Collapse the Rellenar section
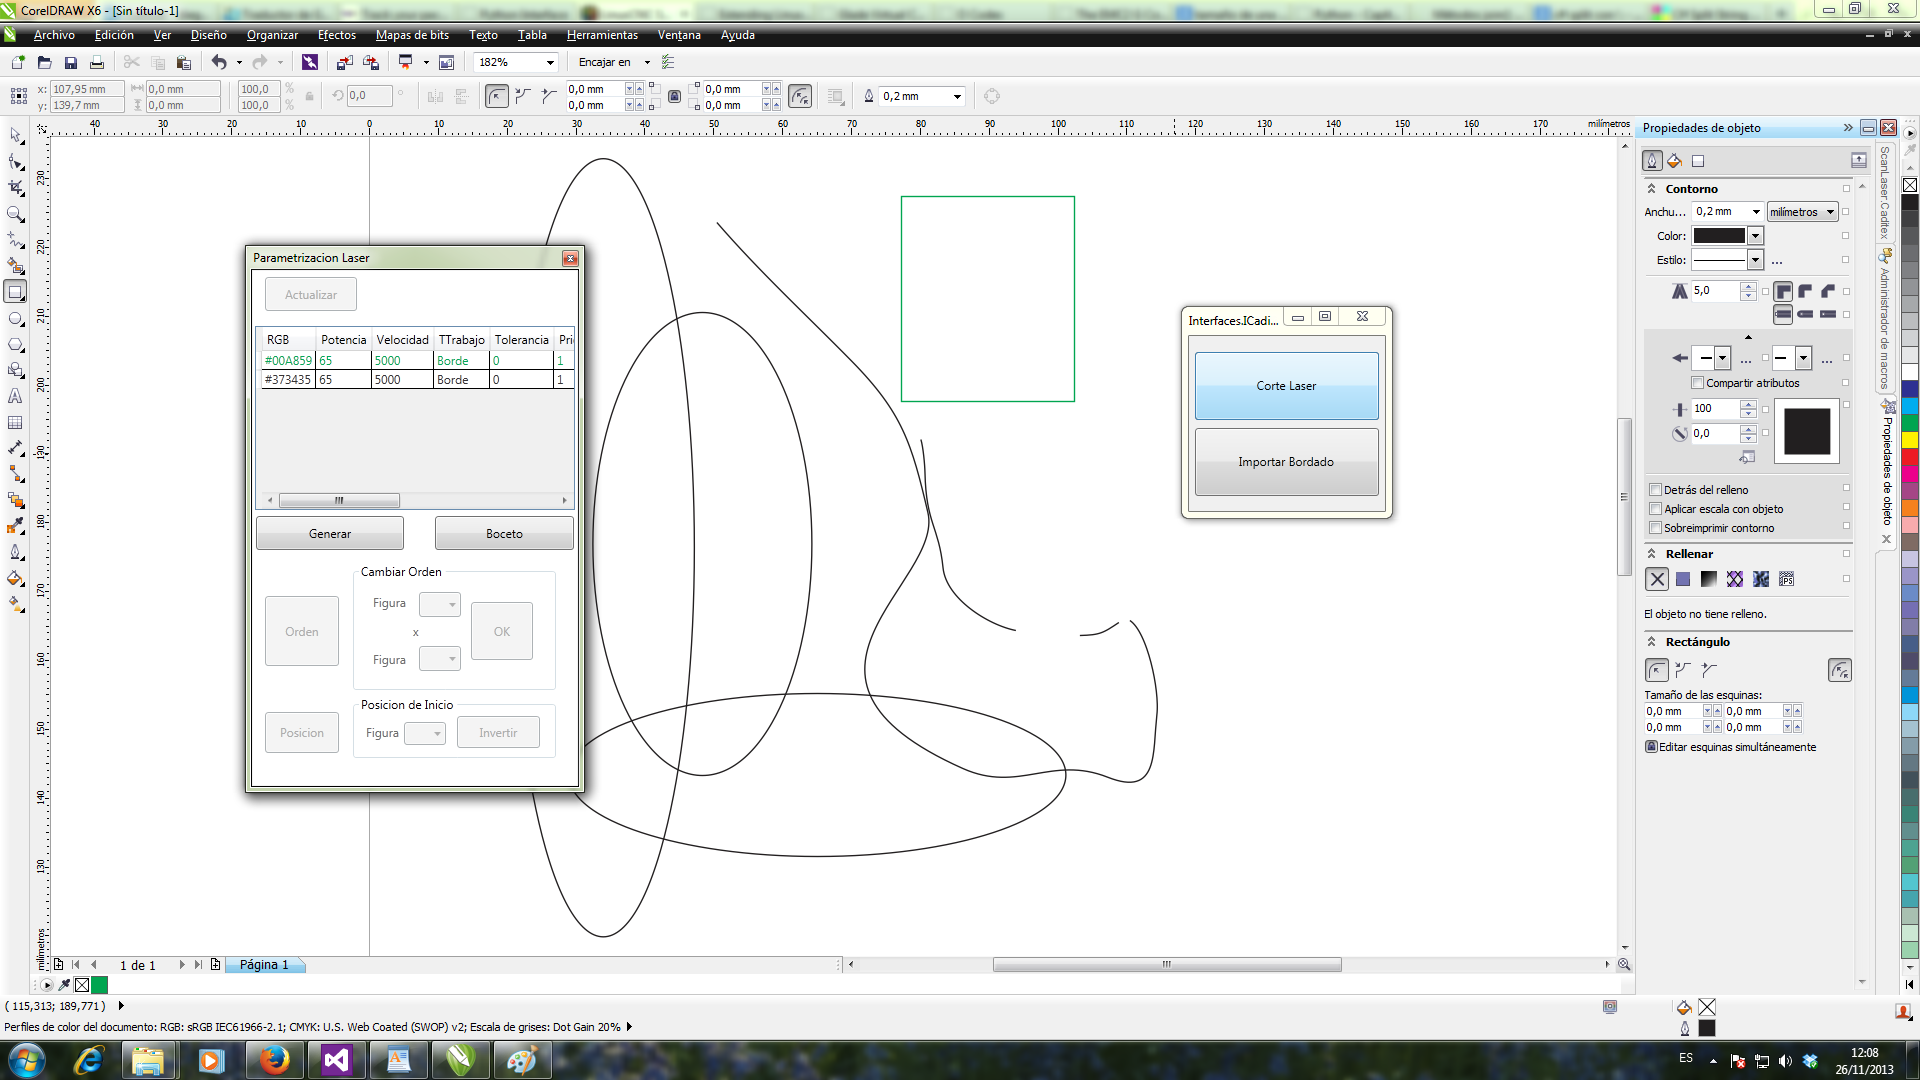1920x1080 pixels. pyautogui.click(x=1652, y=553)
